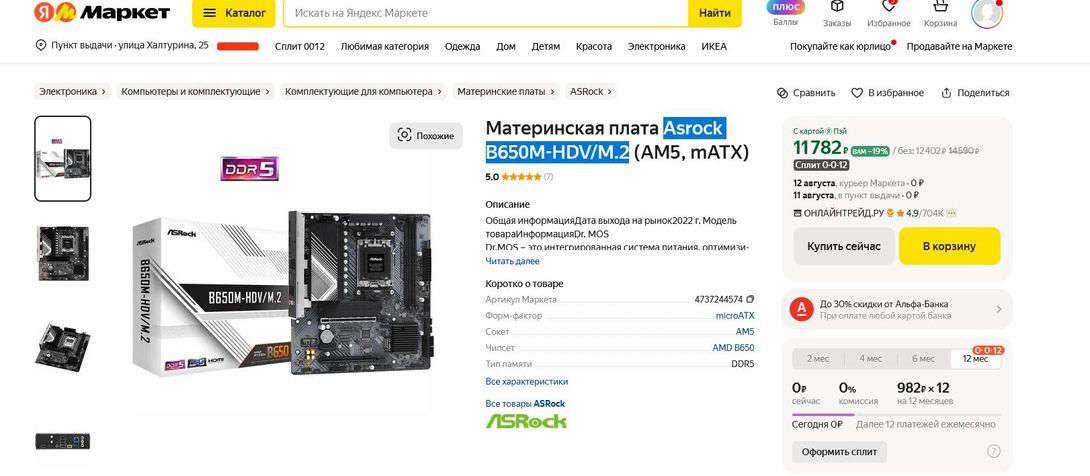Add product to В избранное
Image resolution: width=1090 pixels, height=476 pixels.
(888, 93)
